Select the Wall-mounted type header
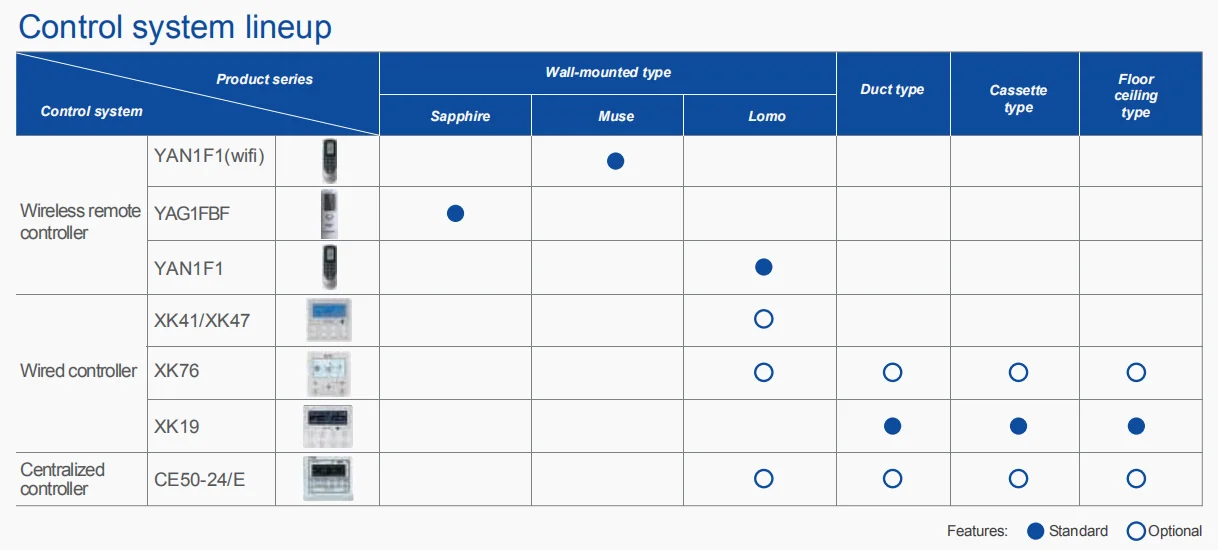 tap(608, 72)
